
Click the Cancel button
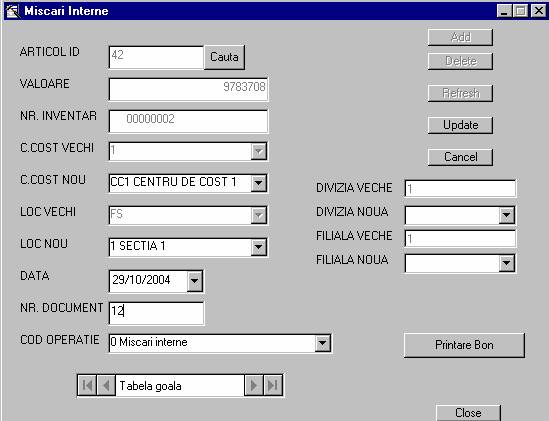(460, 157)
